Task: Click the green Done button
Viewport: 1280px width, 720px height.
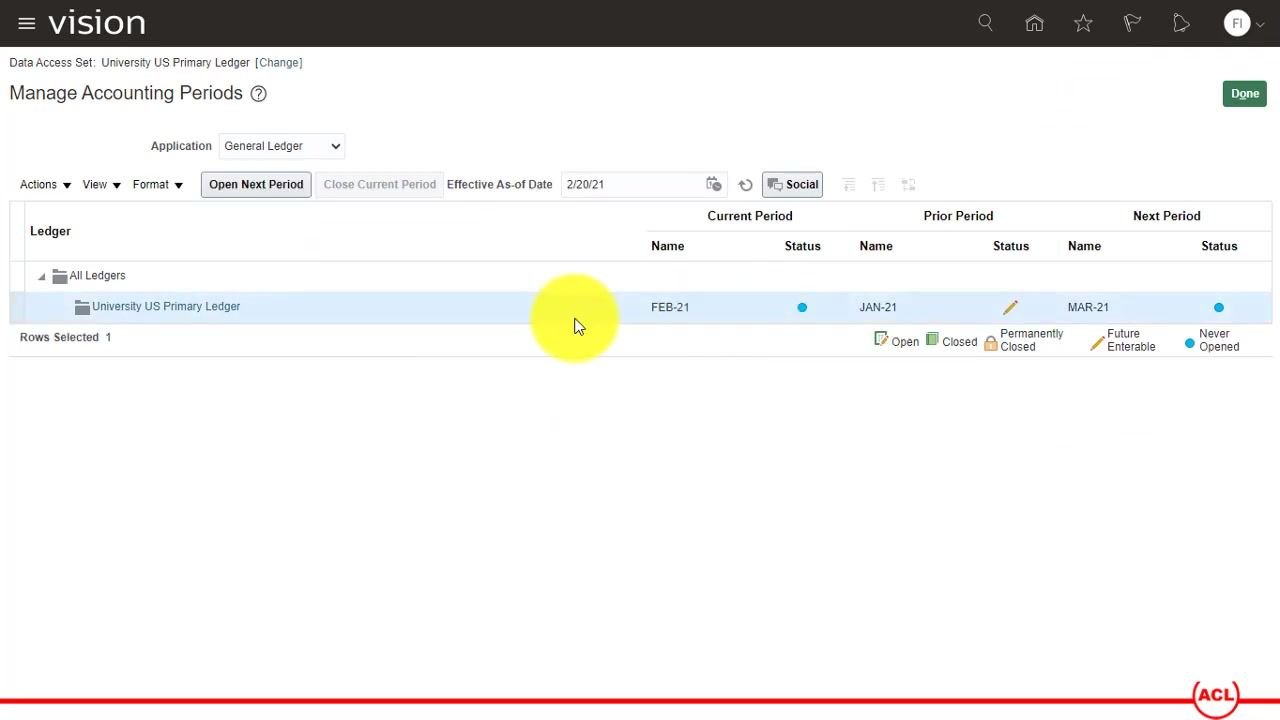Action: tap(1245, 94)
